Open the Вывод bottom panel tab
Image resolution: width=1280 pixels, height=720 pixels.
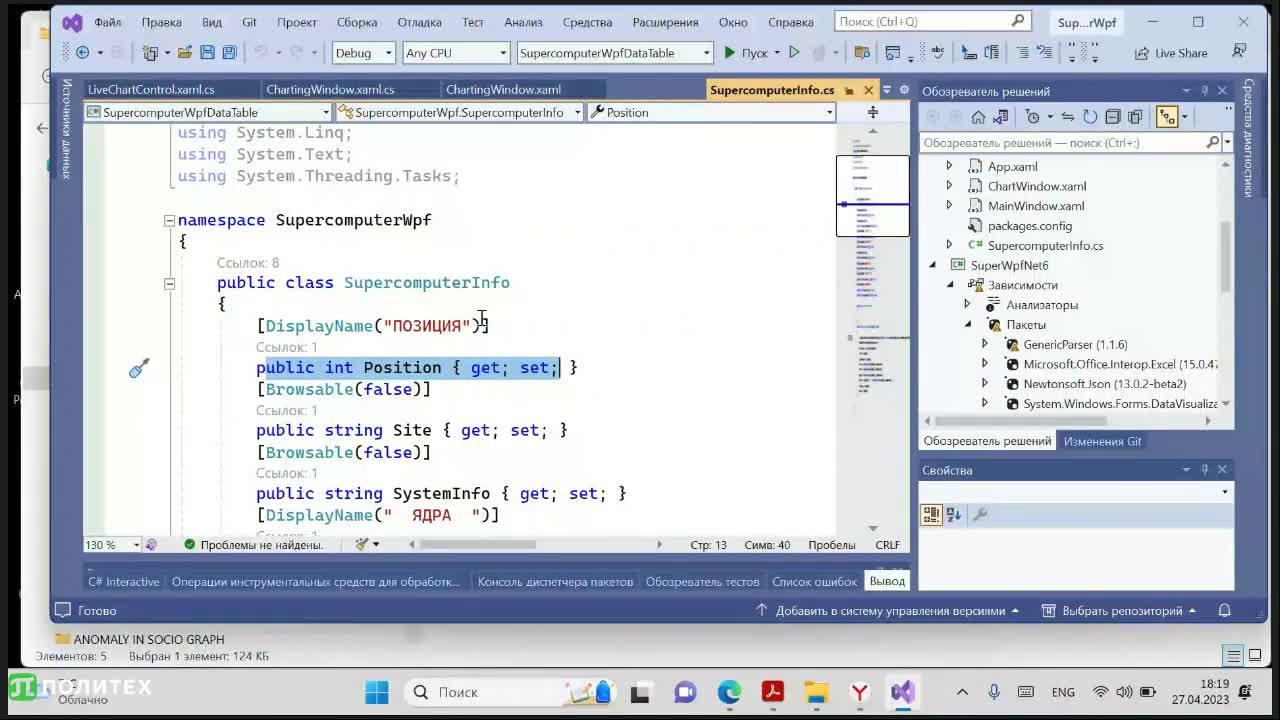[887, 581]
